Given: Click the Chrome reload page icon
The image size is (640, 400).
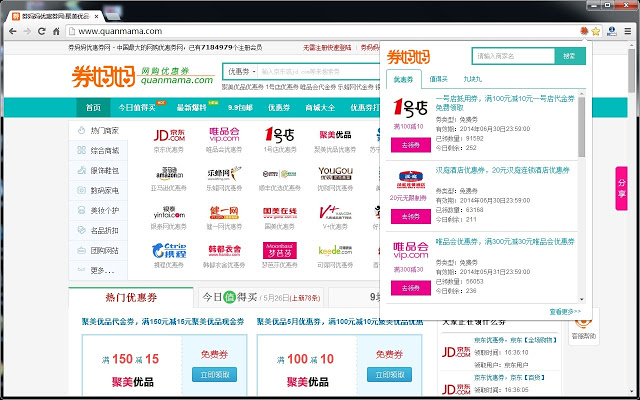Looking at the screenshot, I should [x=40, y=32].
